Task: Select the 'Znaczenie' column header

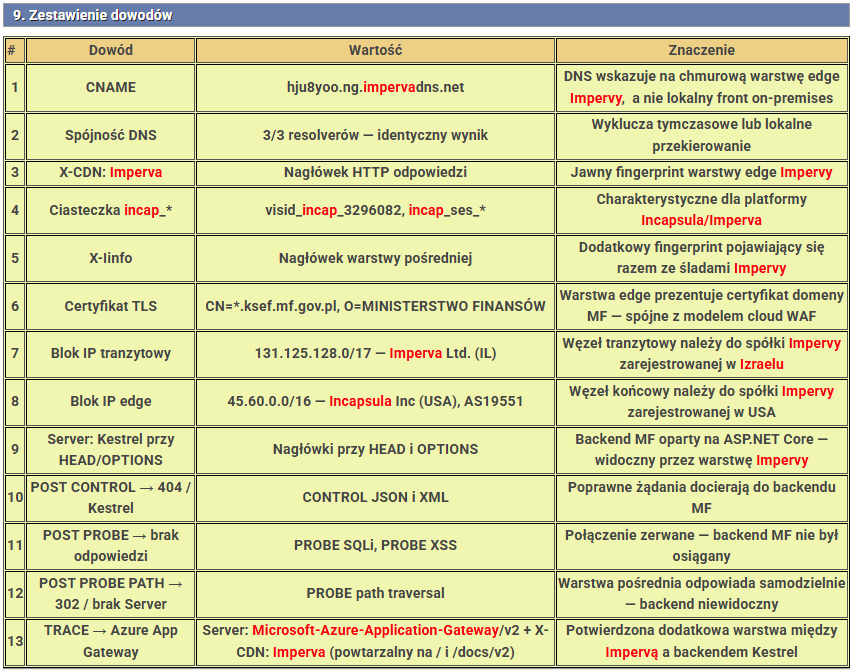Action: point(702,50)
